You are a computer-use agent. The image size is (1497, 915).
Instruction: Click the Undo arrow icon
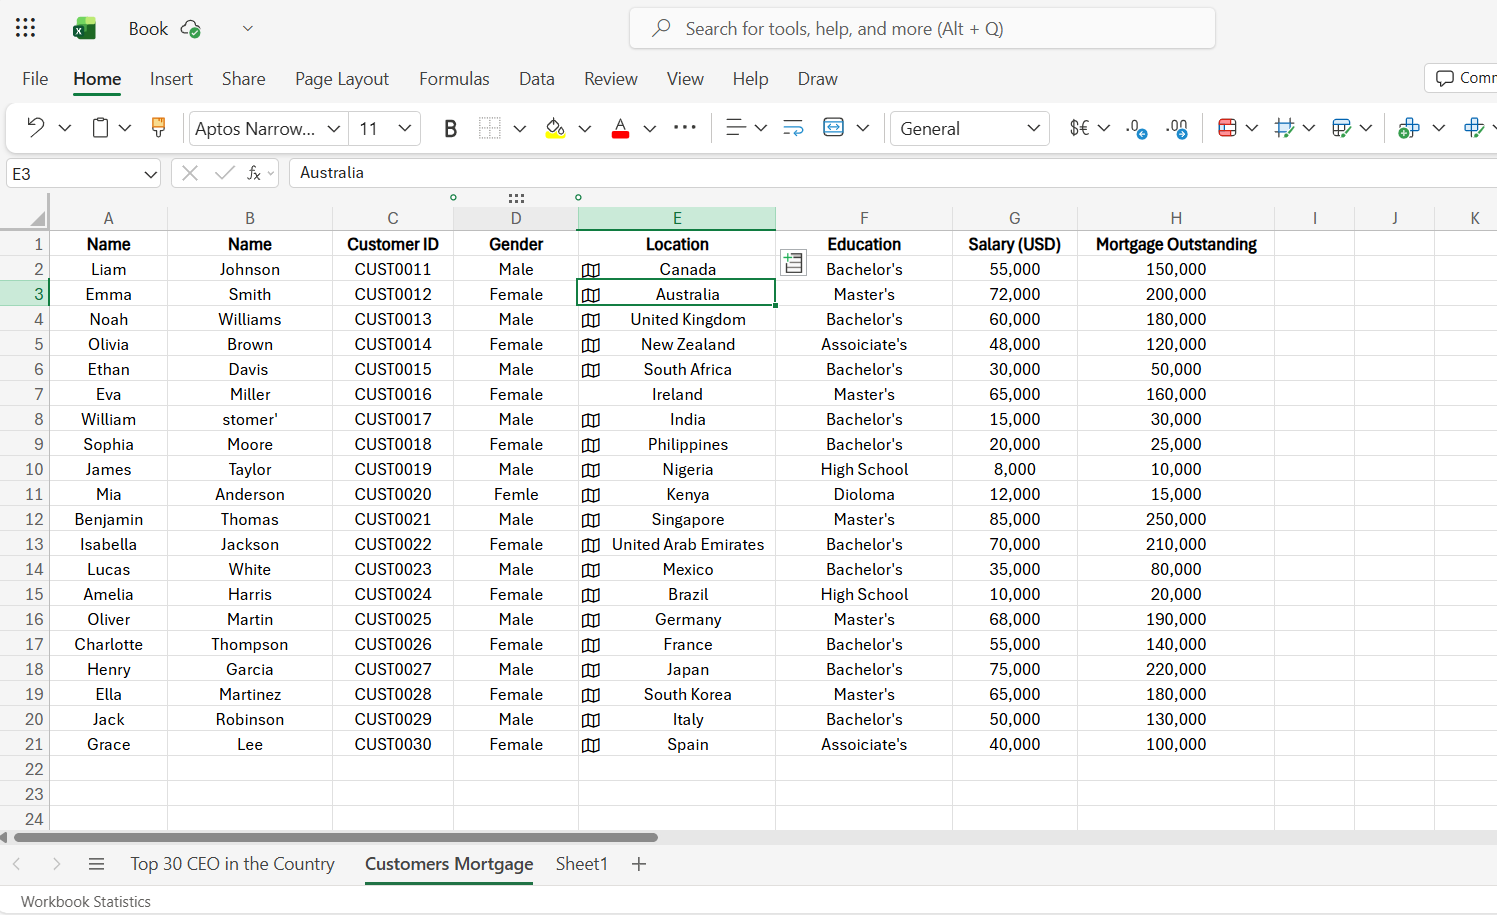tap(35, 128)
